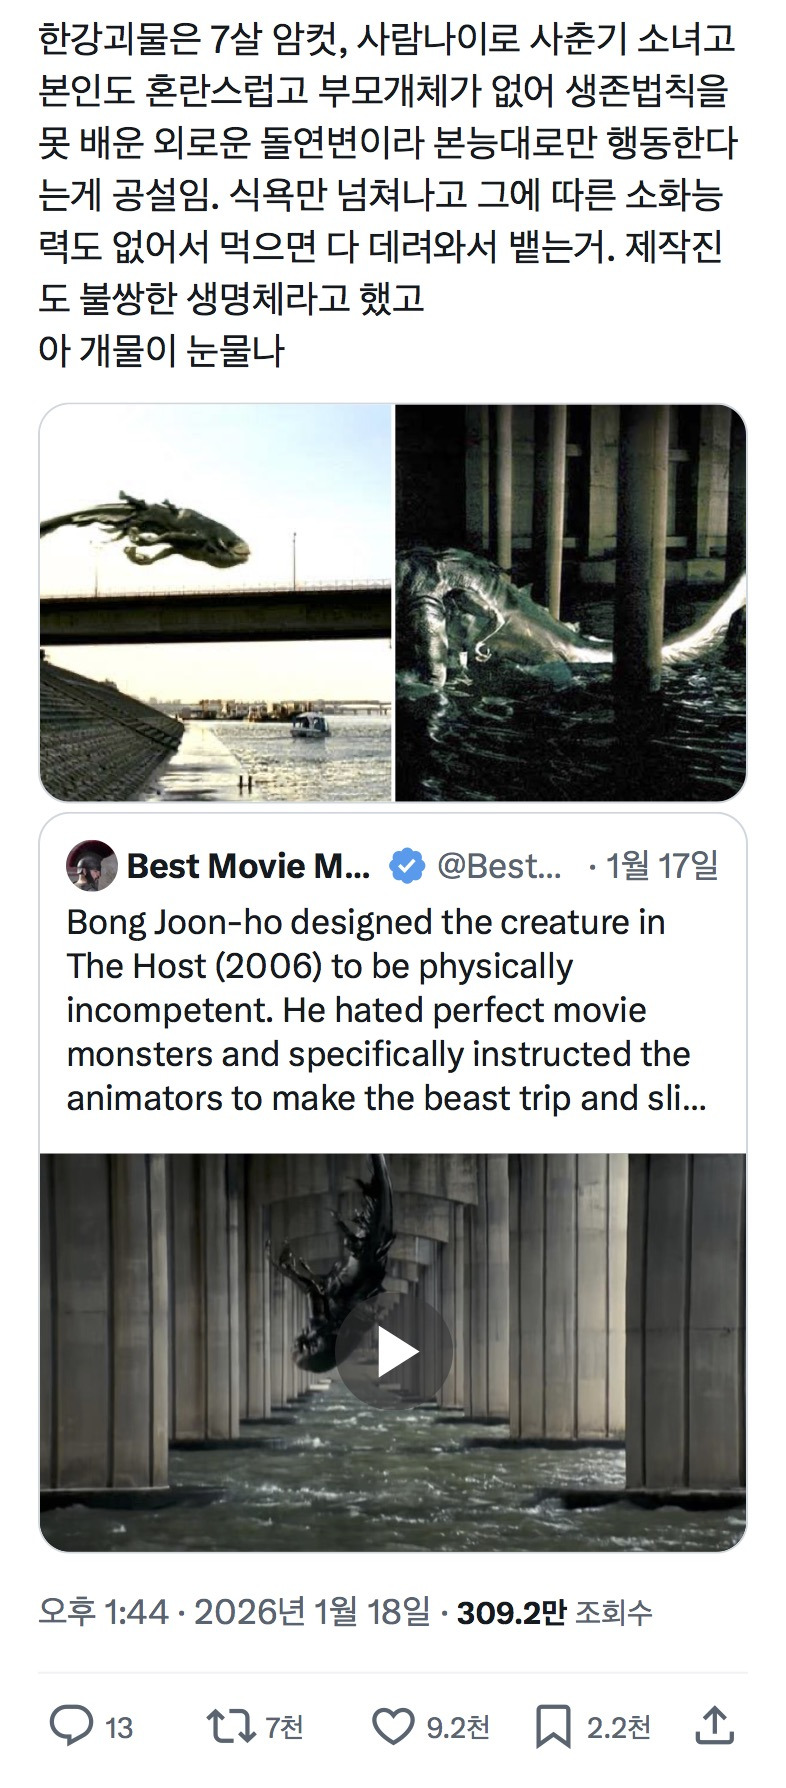The height and width of the screenshot is (1788, 786).
Task: Tap the retweet arrows icon
Action: 229,1726
